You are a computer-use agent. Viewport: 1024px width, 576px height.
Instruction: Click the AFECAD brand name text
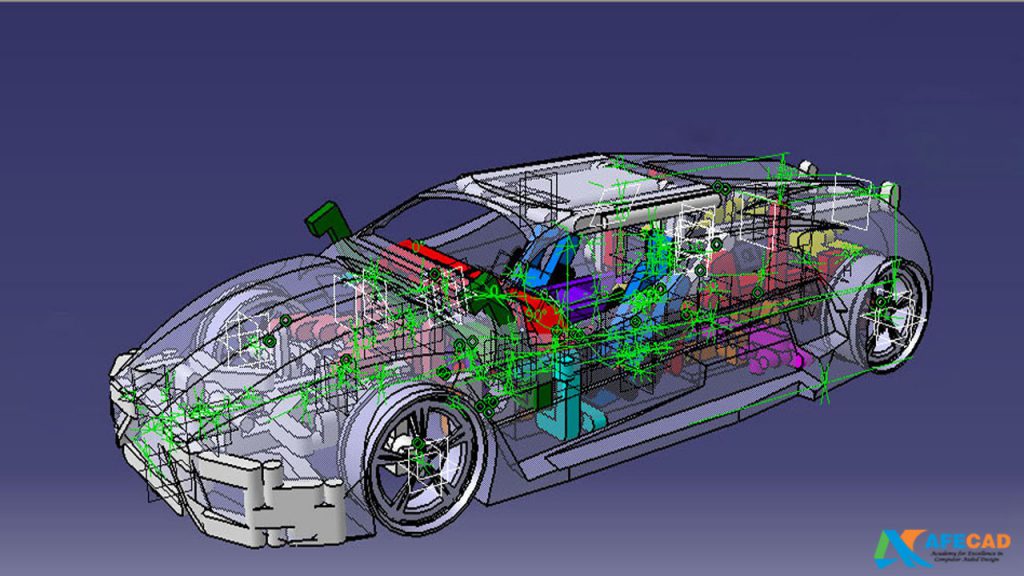pyautogui.click(x=965, y=538)
